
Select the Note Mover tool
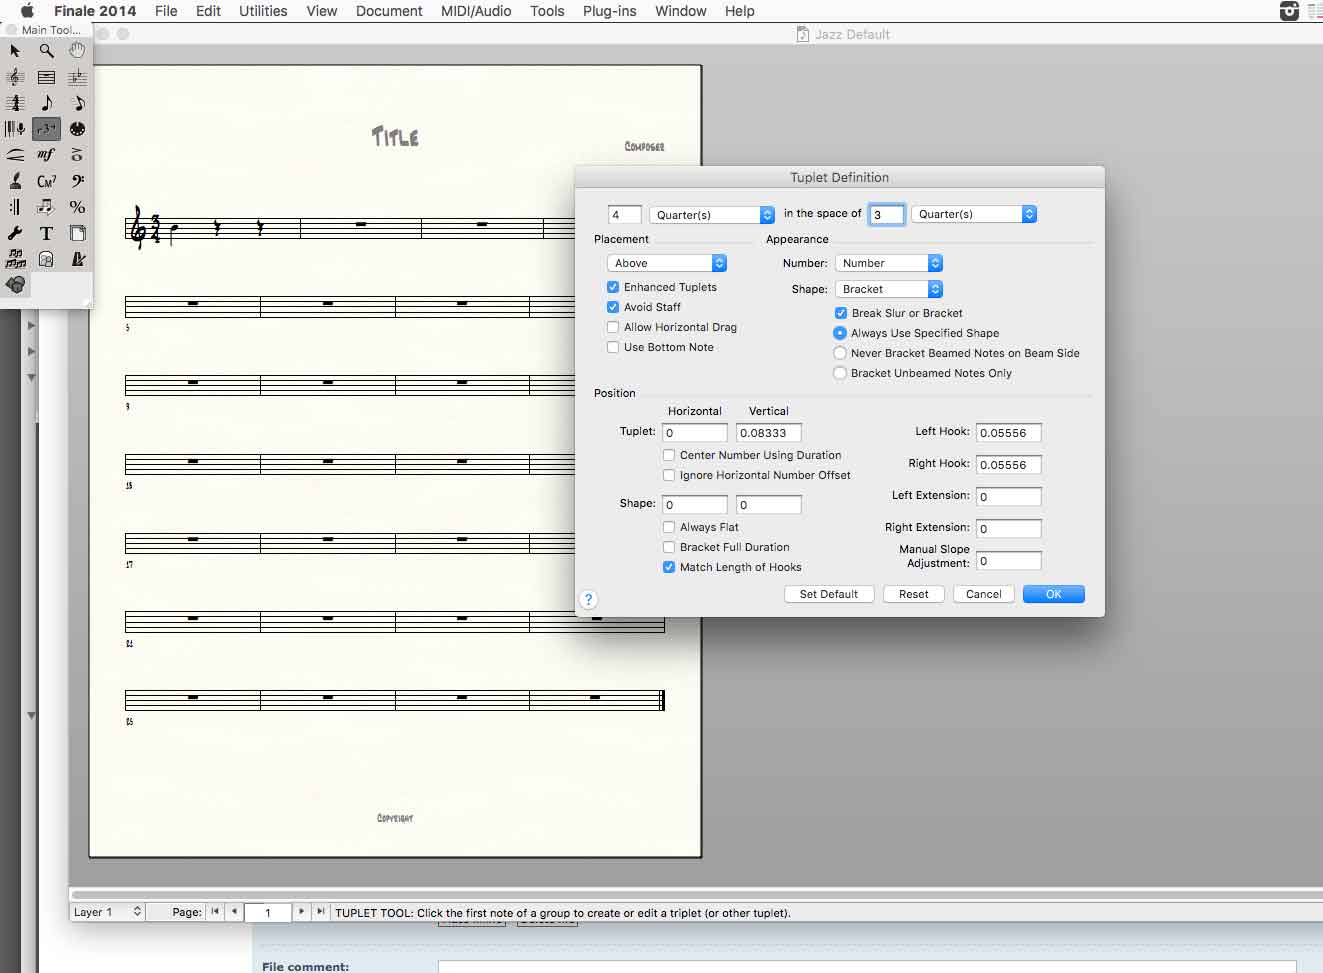46,207
